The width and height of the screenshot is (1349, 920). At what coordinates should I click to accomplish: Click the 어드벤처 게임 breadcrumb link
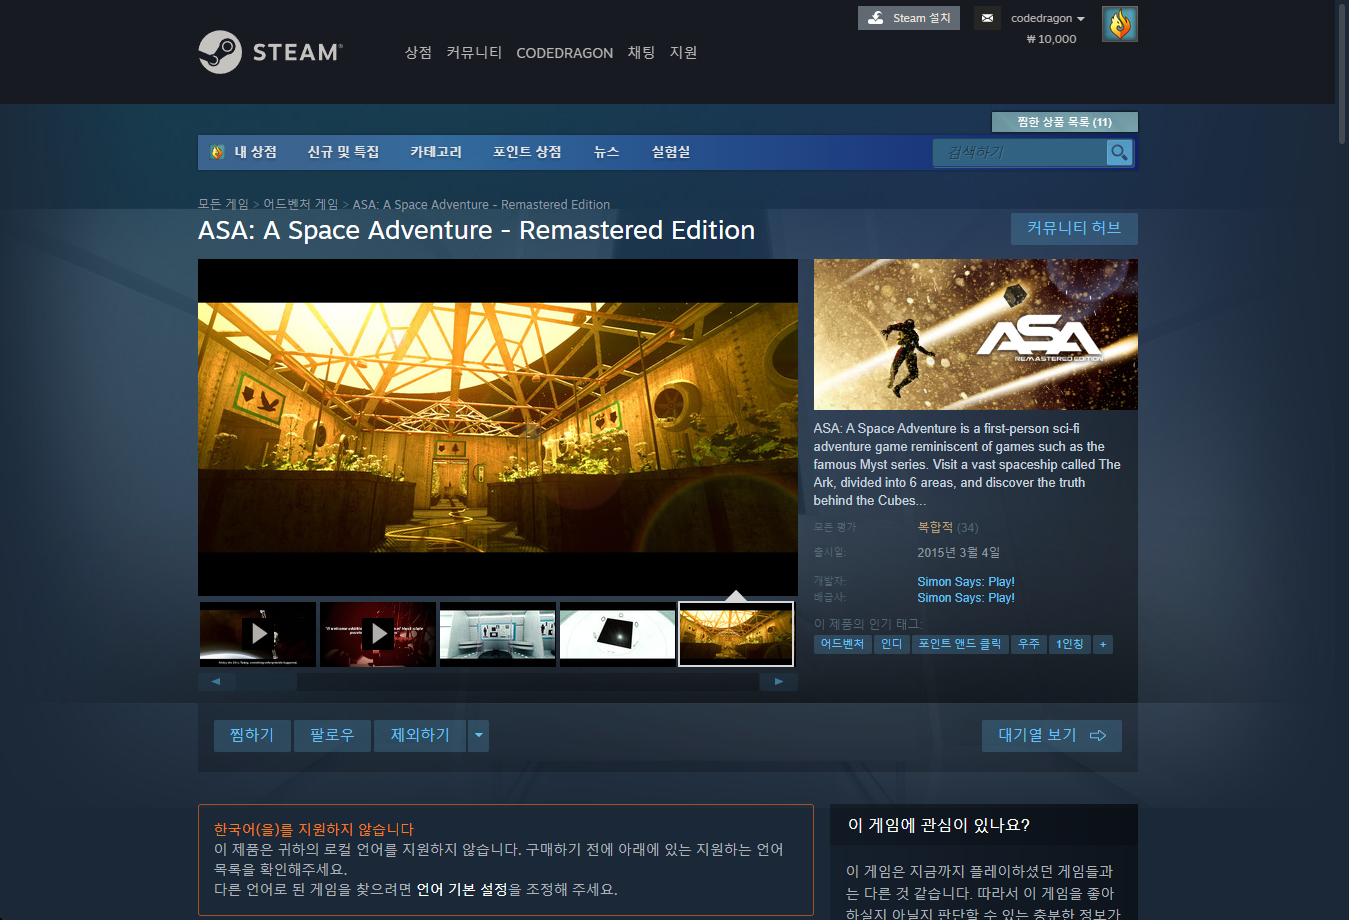click(x=300, y=204)
